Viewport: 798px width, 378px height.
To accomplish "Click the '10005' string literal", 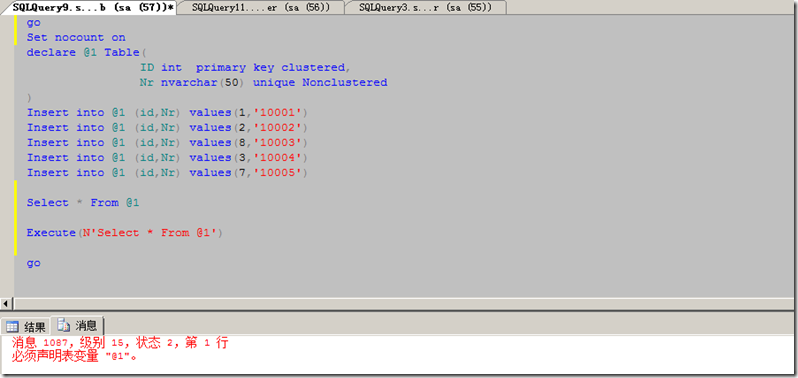I will coord(279,173).
